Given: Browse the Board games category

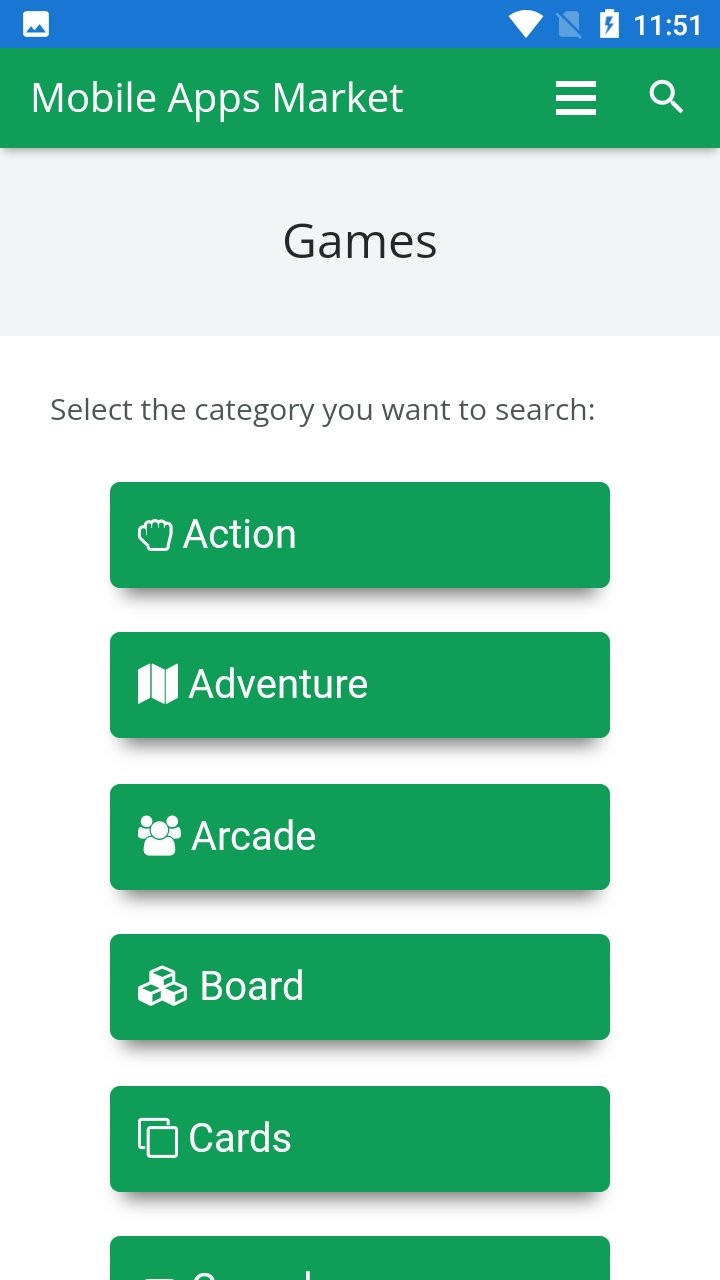Looking at the screenshot, I should [x=360, y=987].
